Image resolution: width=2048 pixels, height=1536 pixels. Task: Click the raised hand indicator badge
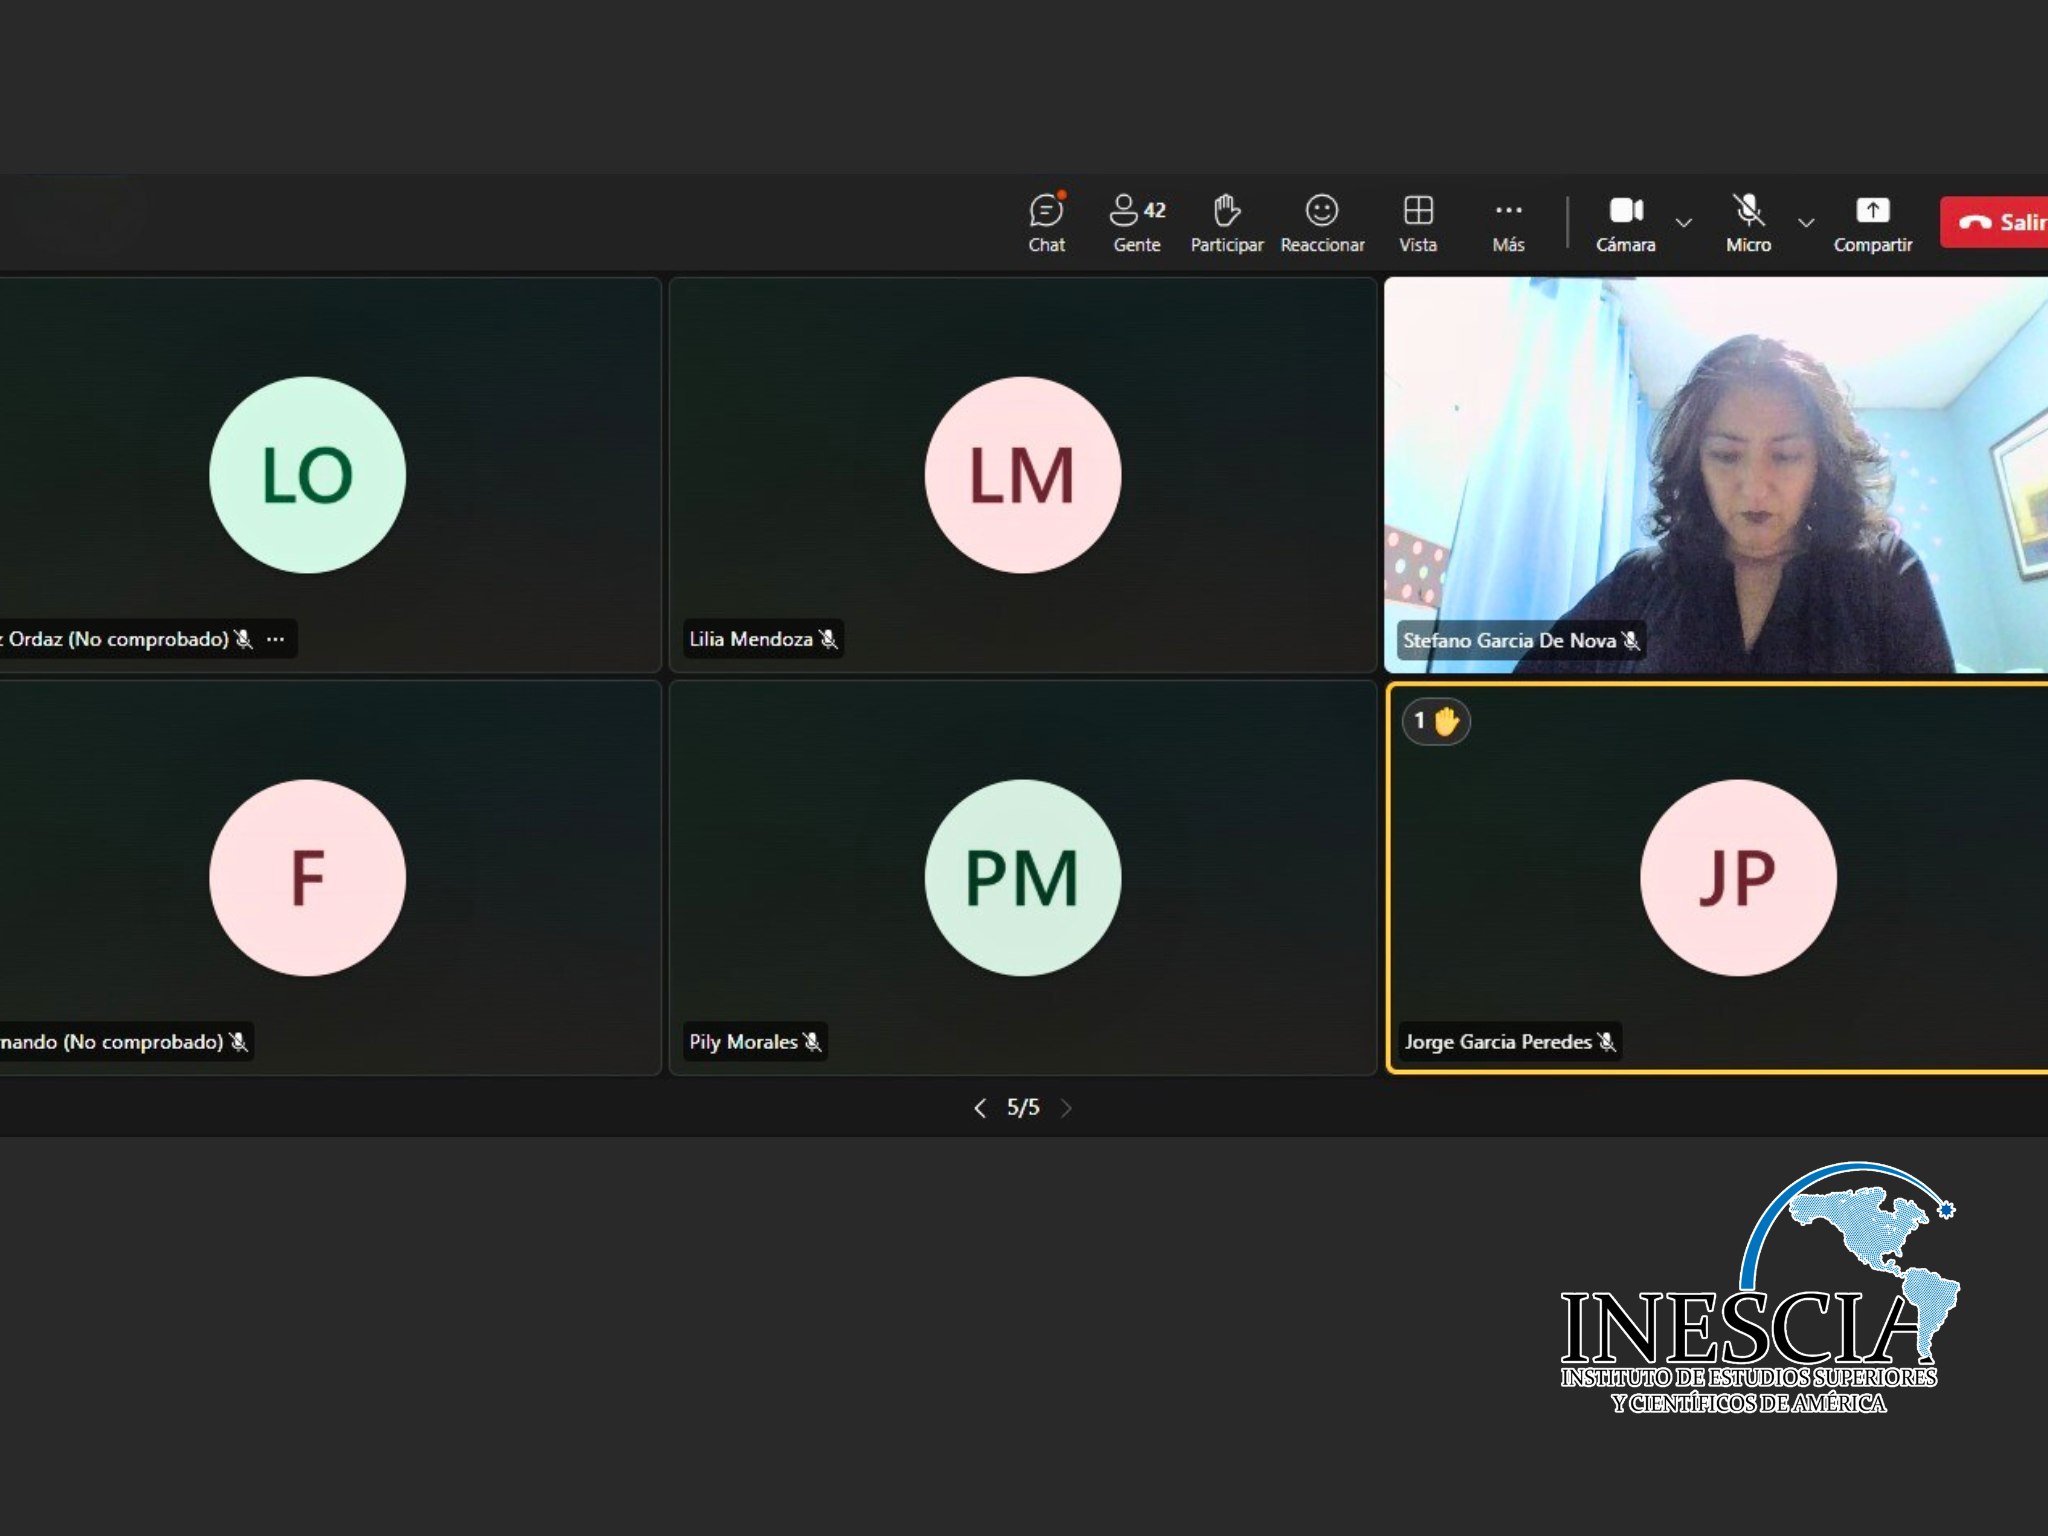pos(1436,721)
